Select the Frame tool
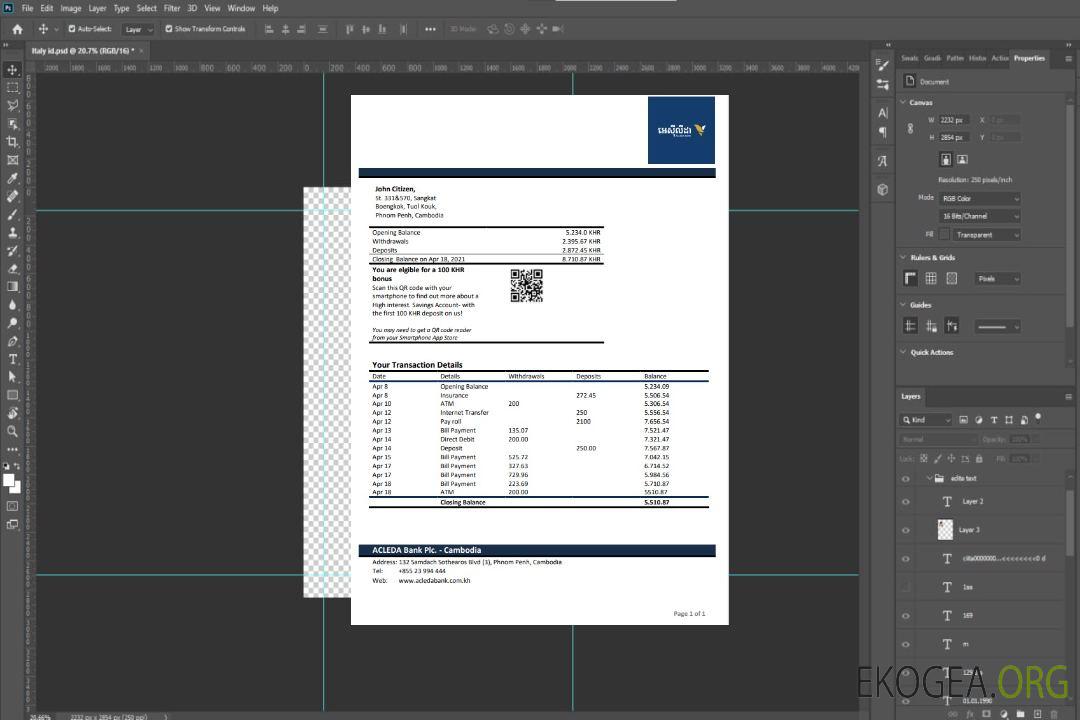The height and width of the screenshot is (720, 1080). (12, 160)
